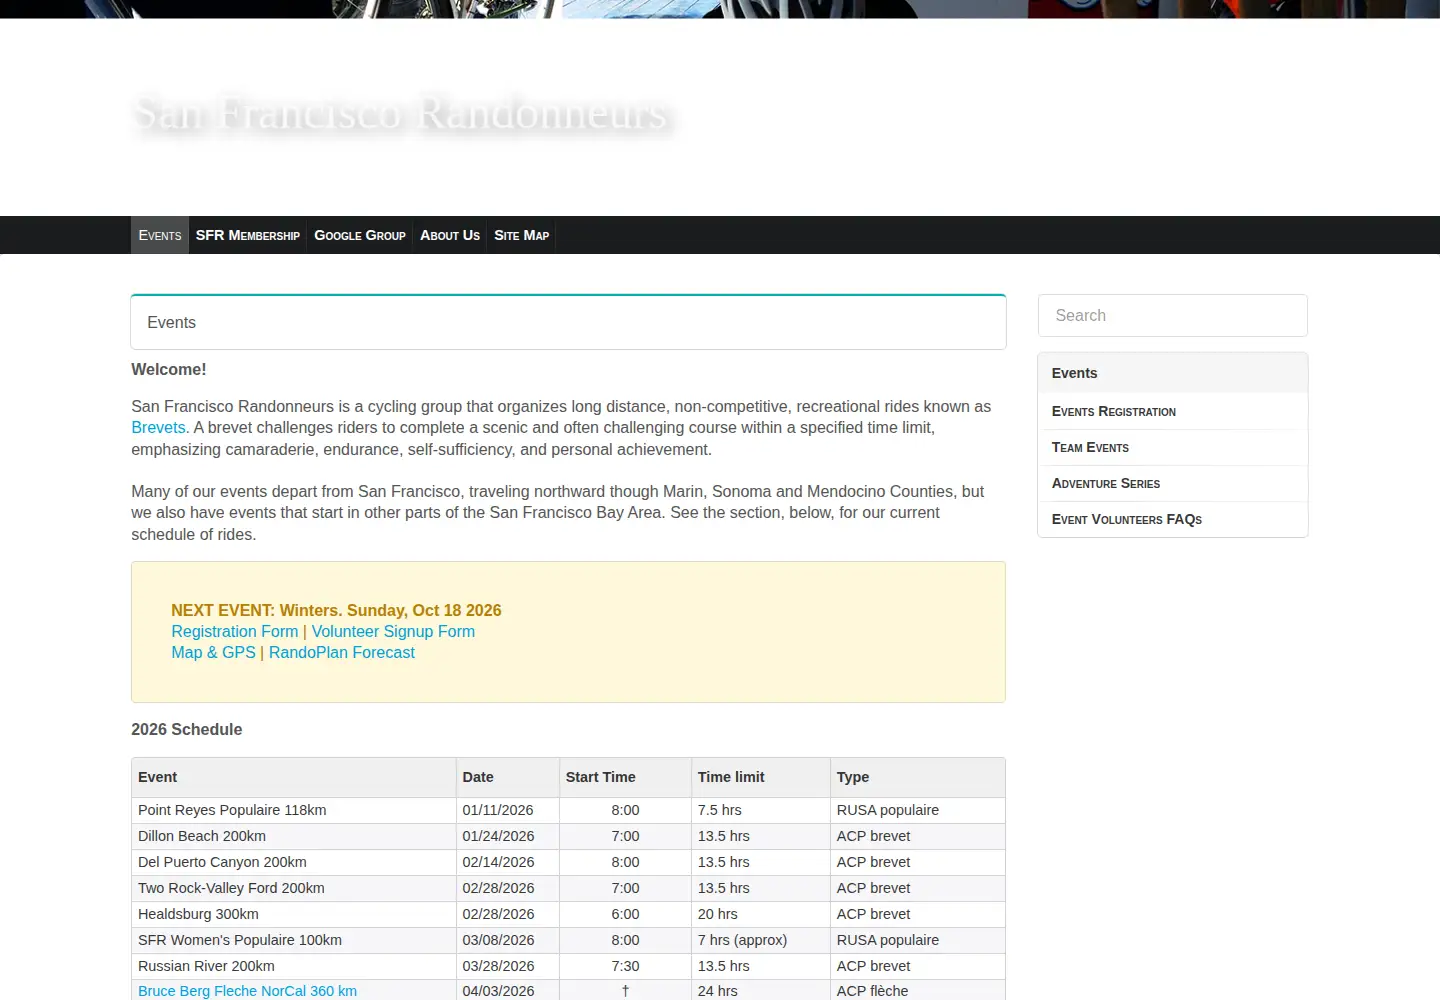Click the 01/11/2026 date cell

tap(508, 810)
